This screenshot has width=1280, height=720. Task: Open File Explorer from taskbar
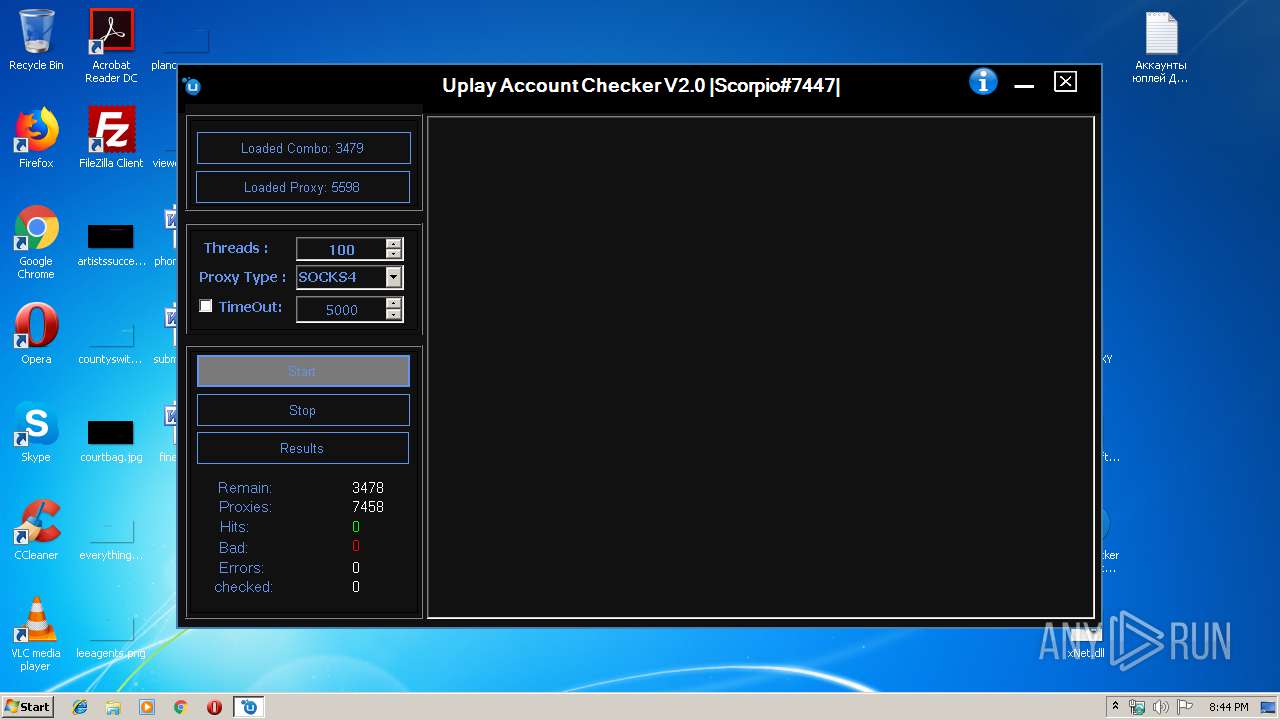(113, 707)
